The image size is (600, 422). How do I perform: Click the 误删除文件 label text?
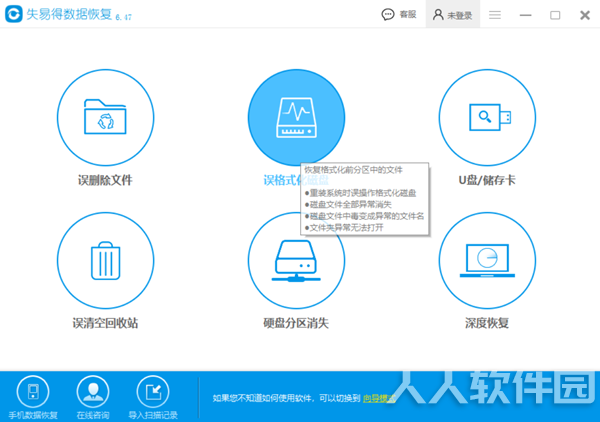[x=105, y=180]
